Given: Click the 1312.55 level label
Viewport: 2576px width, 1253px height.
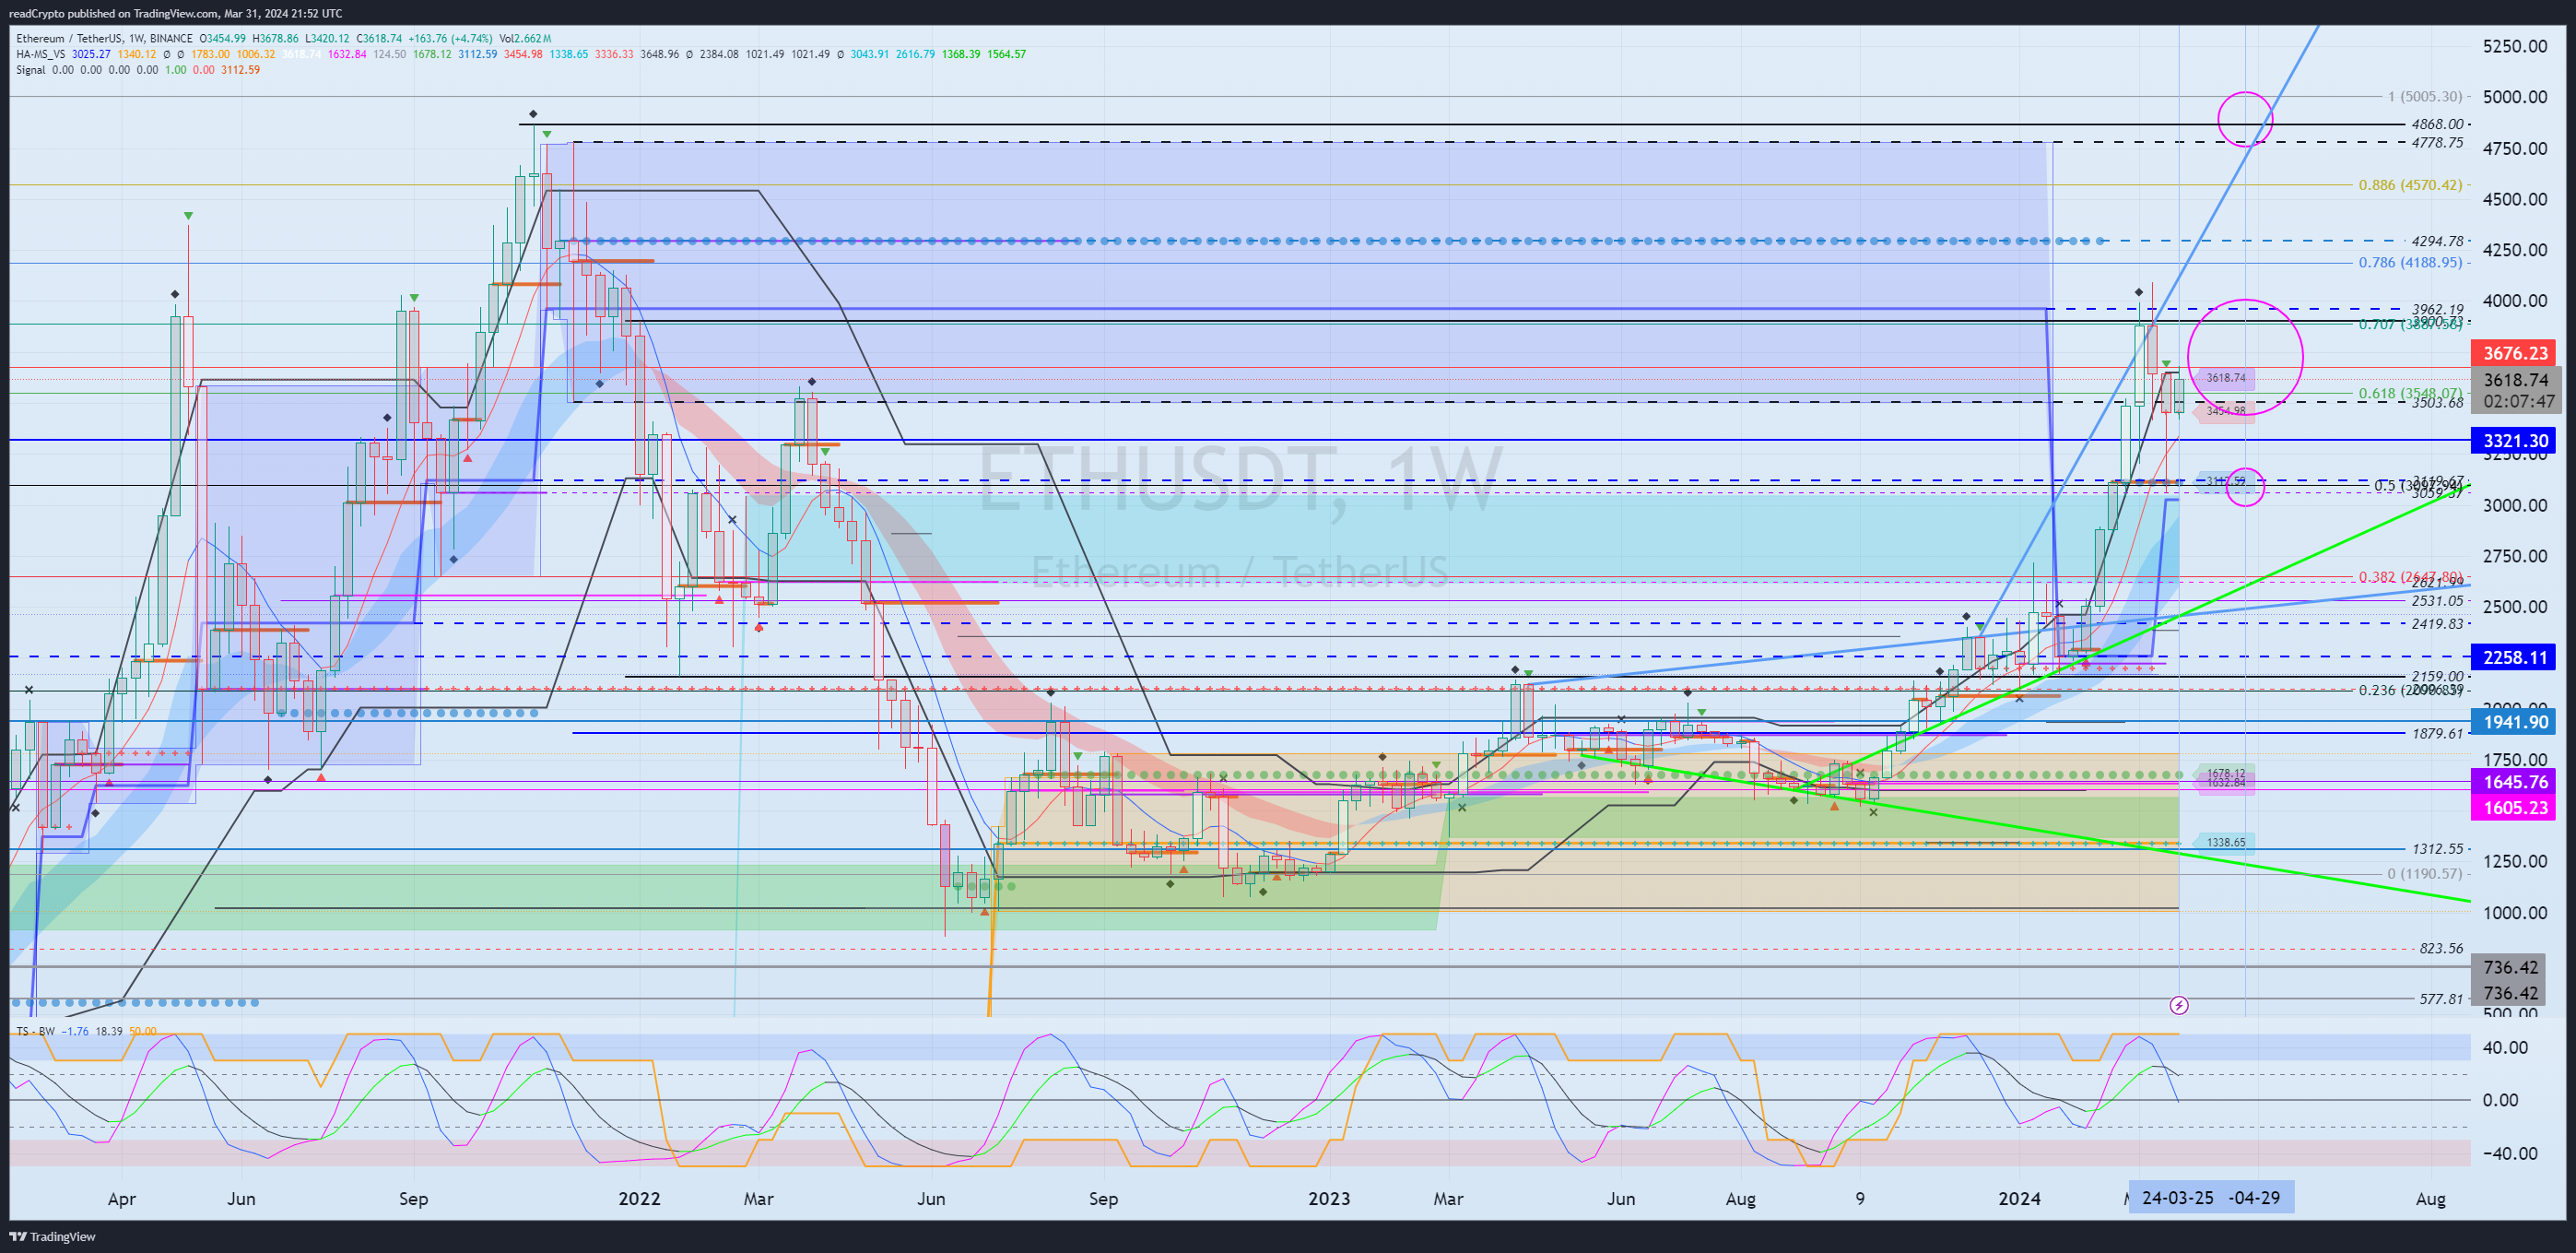Looking at the screenshot, I should [2437, 849].
